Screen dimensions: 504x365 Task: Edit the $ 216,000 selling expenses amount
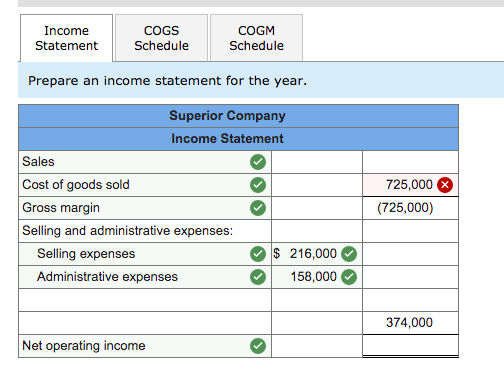(x=317, y=254)
